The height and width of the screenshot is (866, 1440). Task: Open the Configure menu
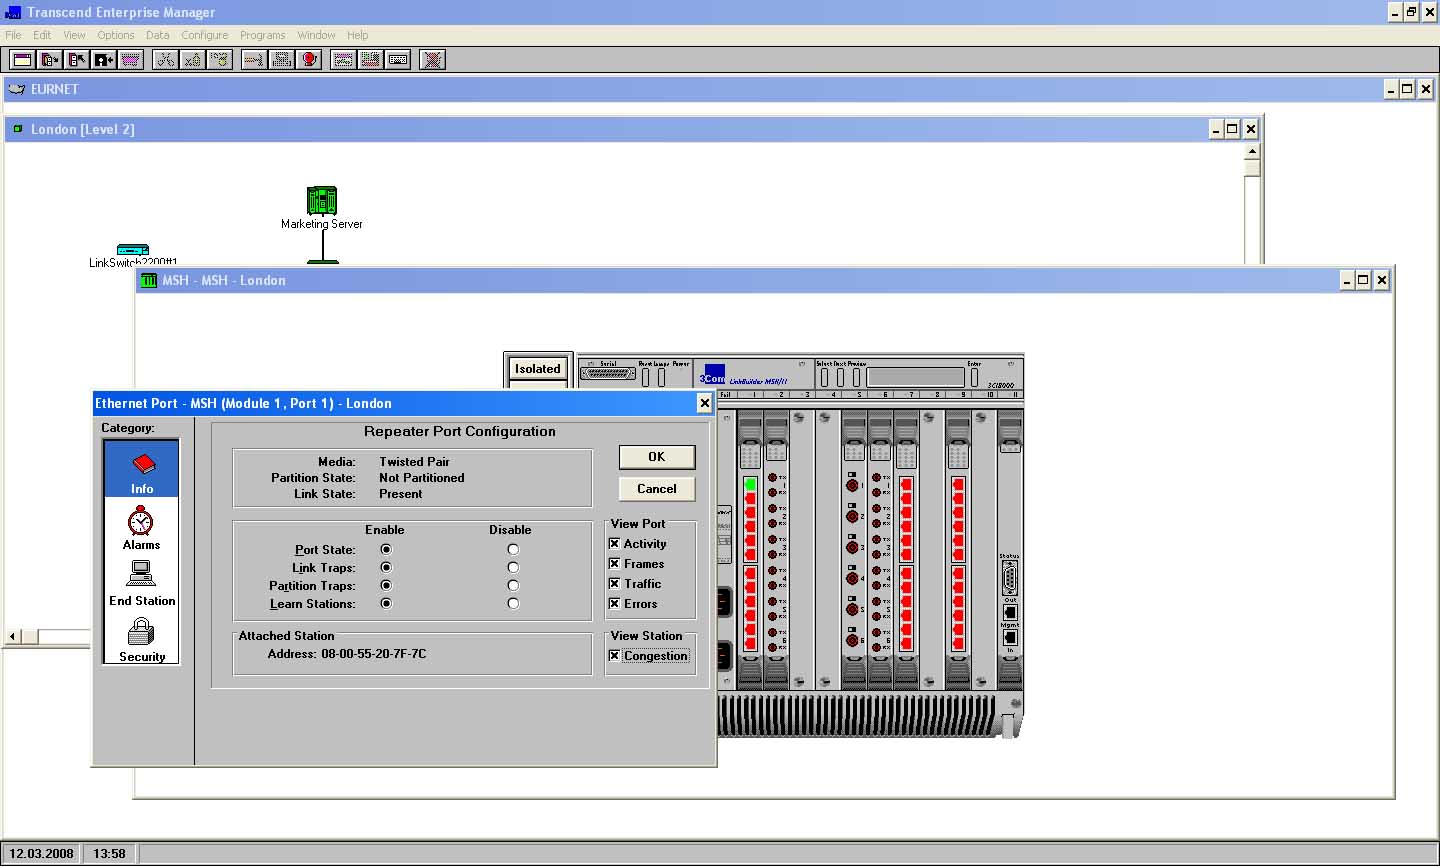pos(205,35)
